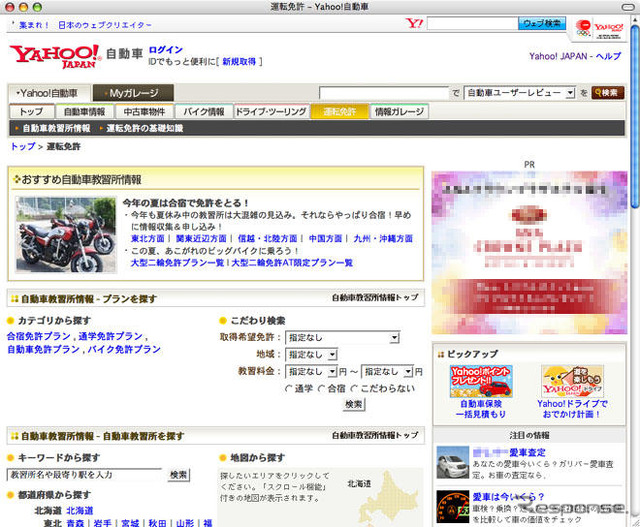Click the speedometer thumbnail for 愛車は今いくら

pyautogui.click(x=453, y=507)
